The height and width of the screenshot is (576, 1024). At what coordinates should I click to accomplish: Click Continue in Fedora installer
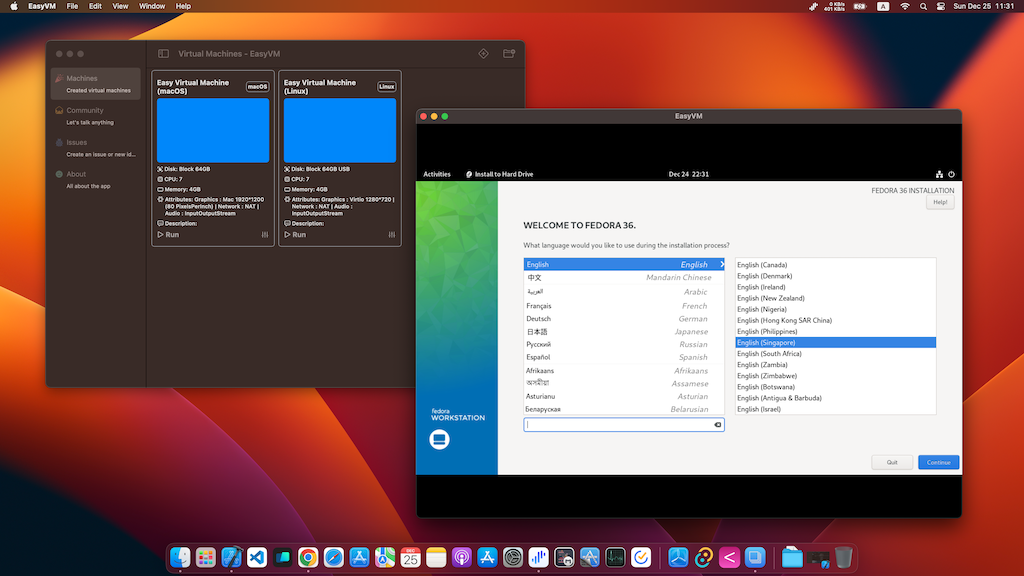click(938, 462)
